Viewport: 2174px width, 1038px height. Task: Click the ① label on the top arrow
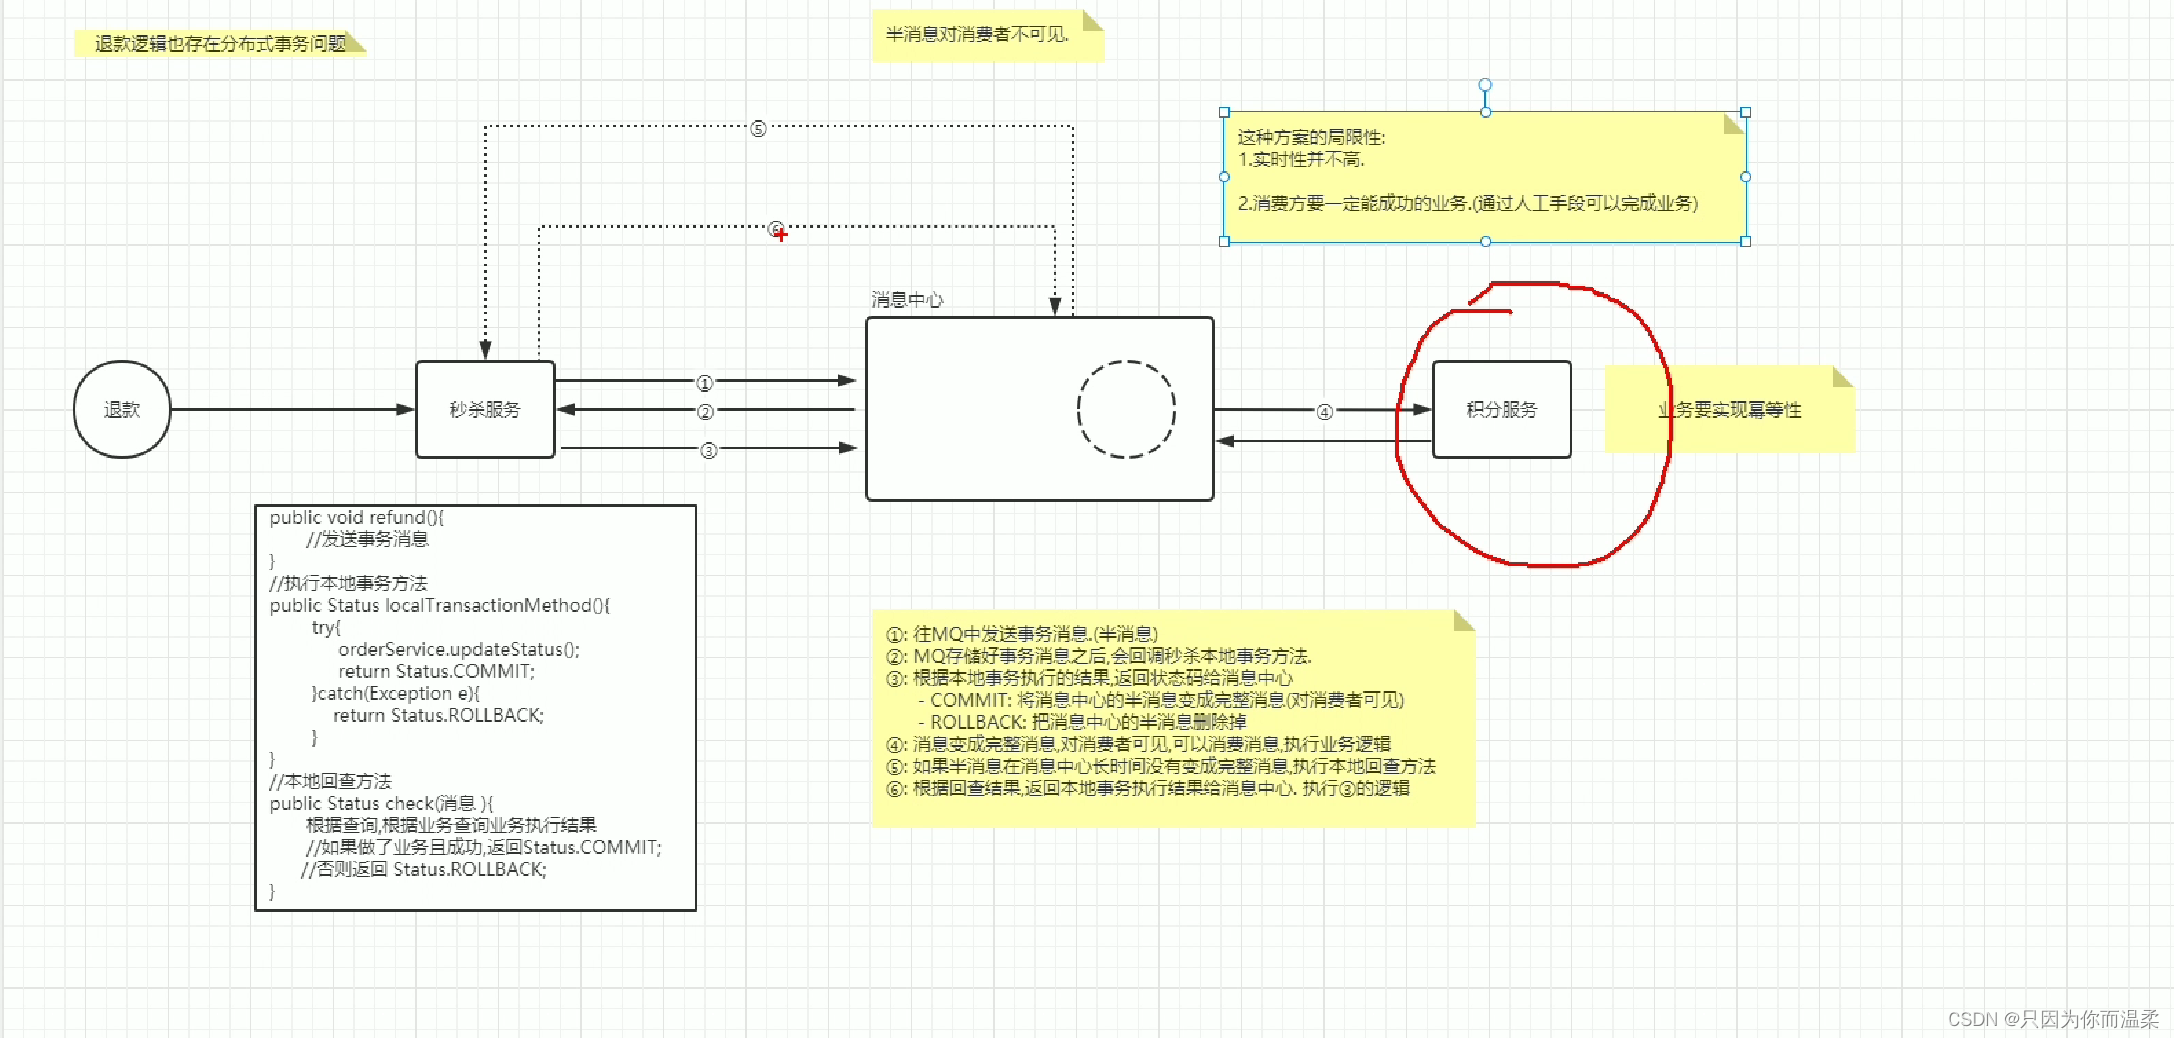[x=705, y=383]
